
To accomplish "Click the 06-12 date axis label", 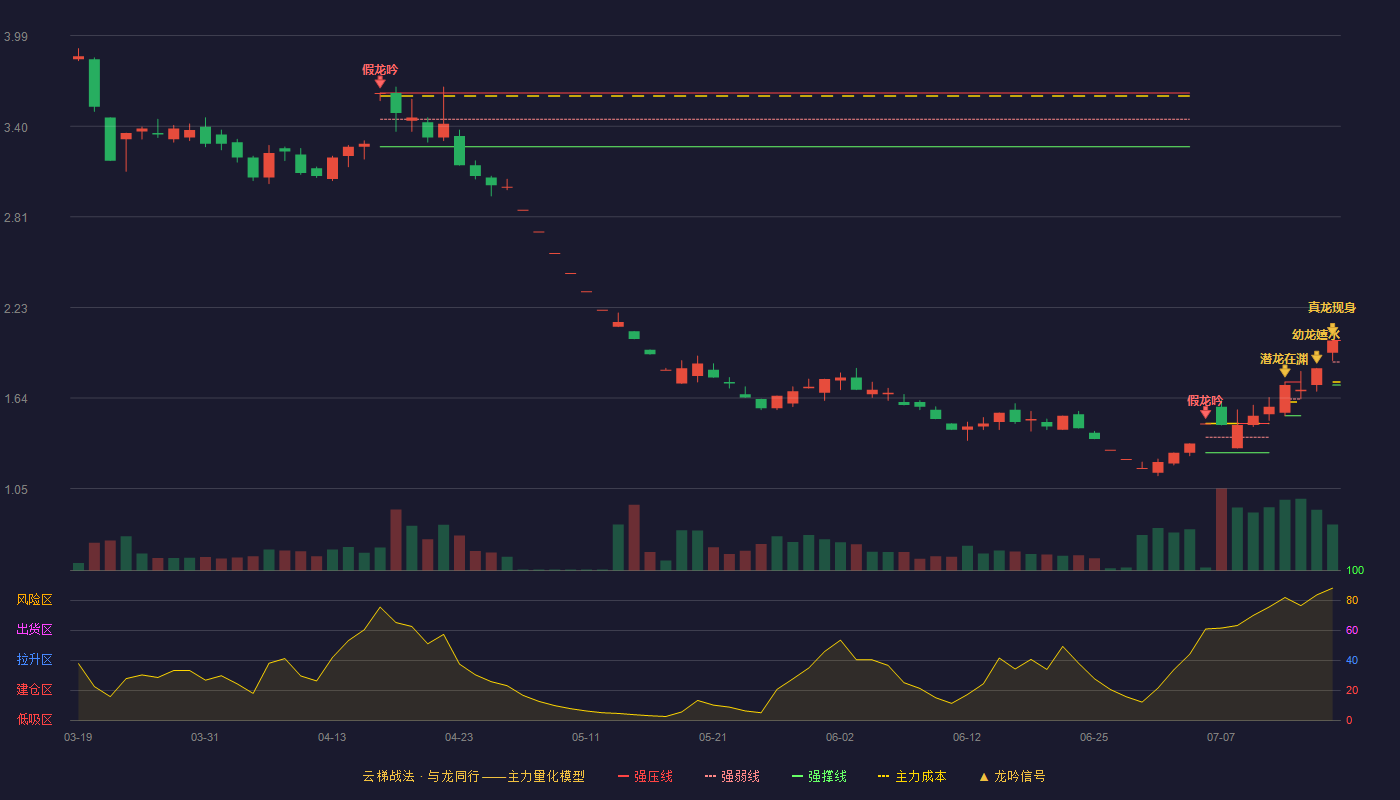I will coord(967,737).
